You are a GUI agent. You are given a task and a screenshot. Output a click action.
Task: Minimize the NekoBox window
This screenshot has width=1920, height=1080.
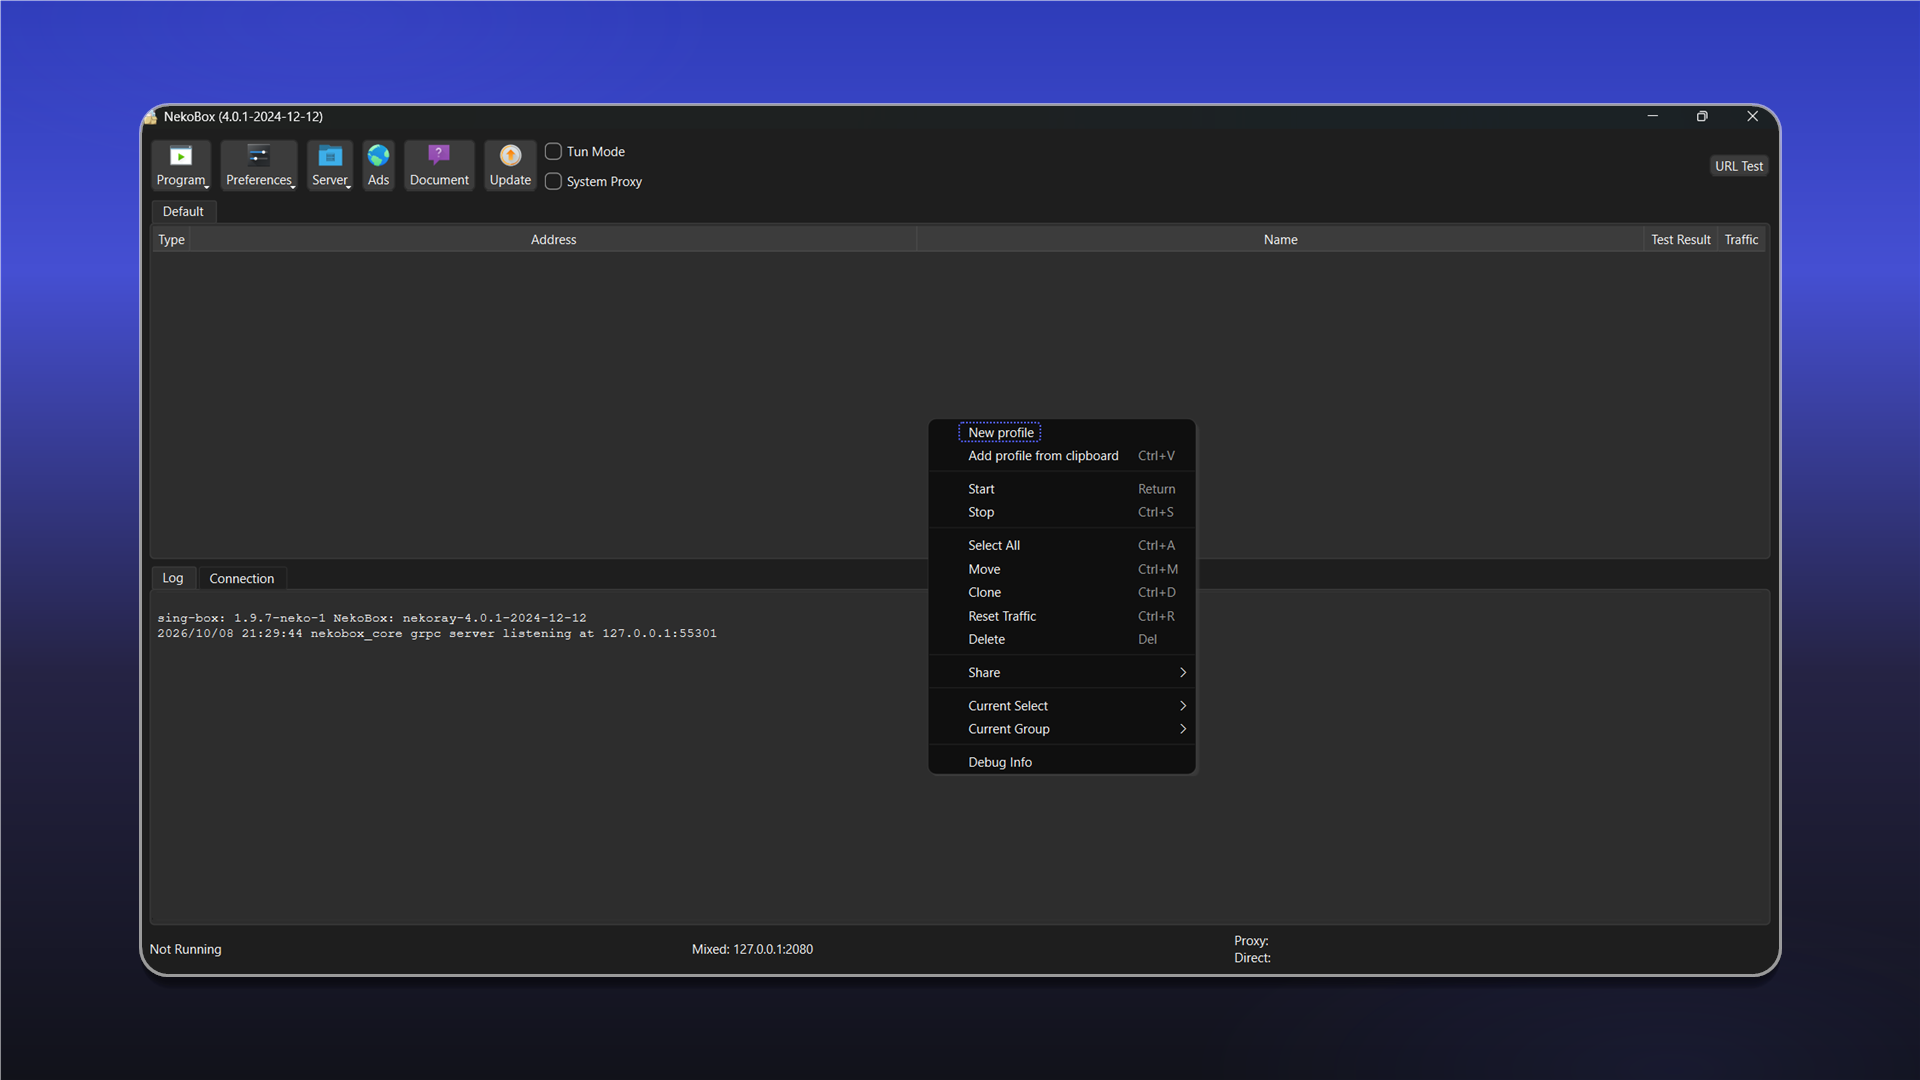pyautogui.click(x=1653, y=117)
